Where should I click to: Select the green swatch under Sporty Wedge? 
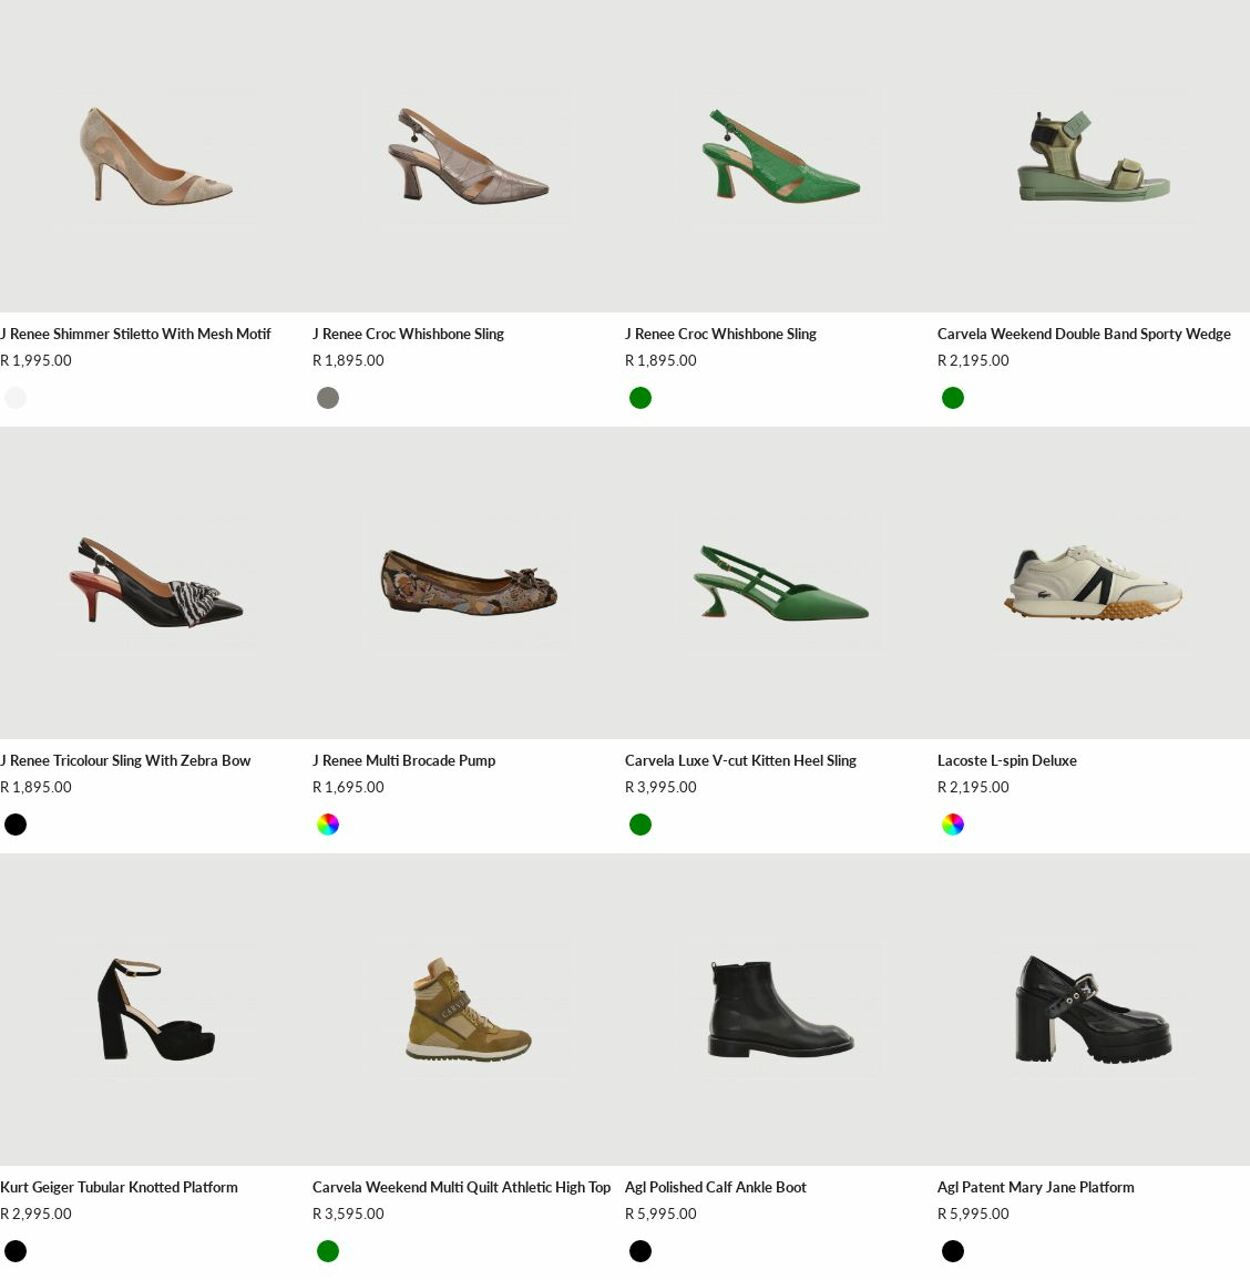pos(953,398)
